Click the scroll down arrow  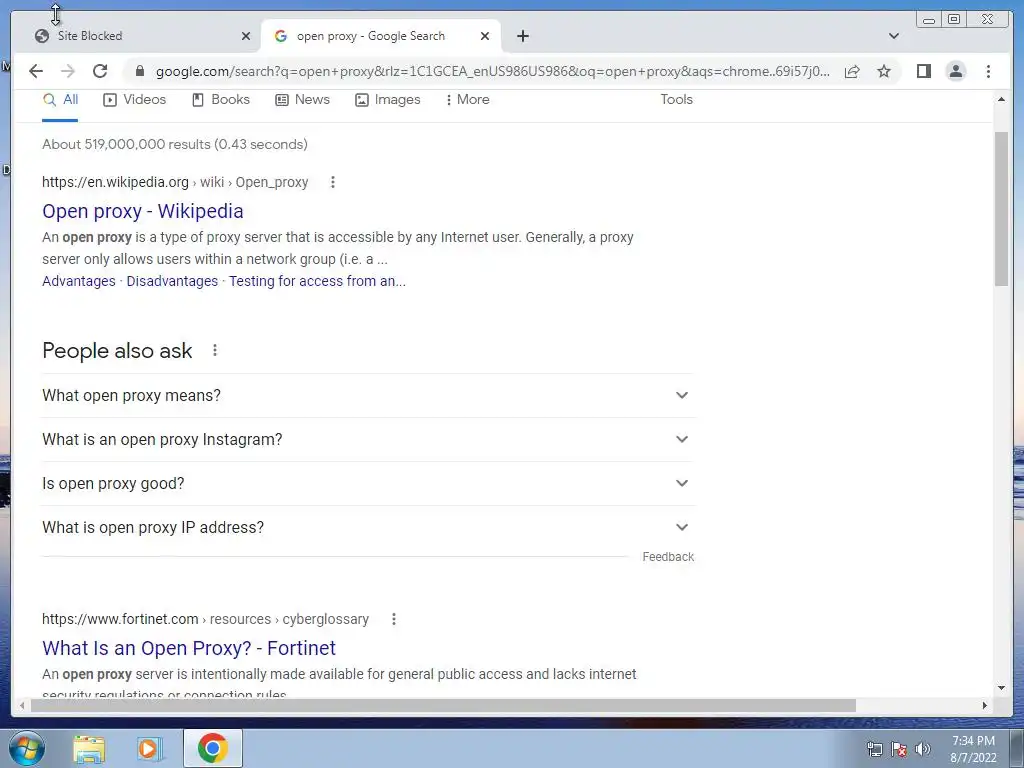[1001, 688]
